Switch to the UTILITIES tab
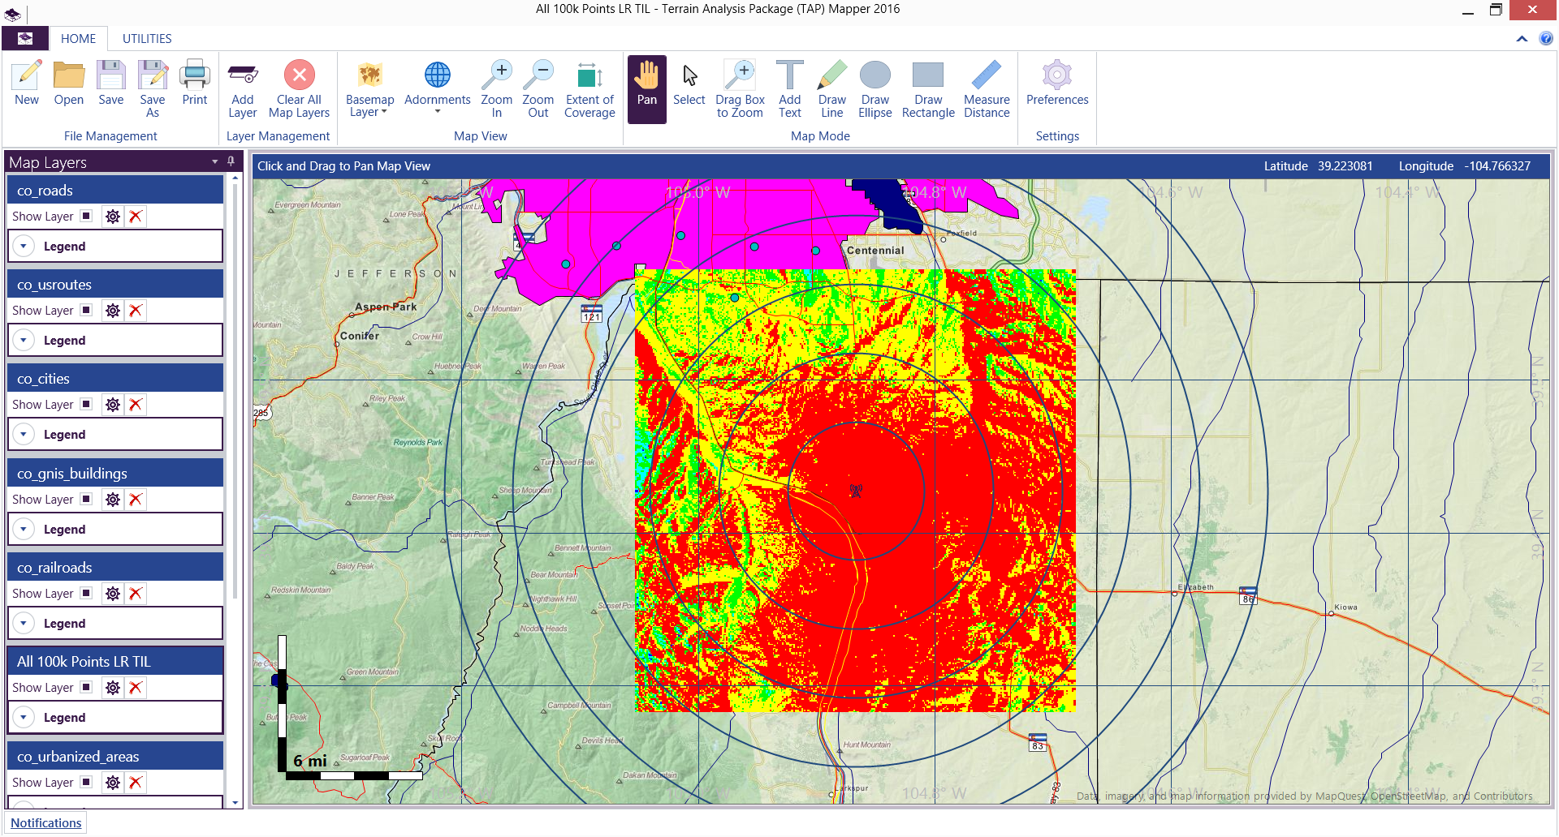The height and width of the screenshot is (837, 1559). (x=147, y=39)
